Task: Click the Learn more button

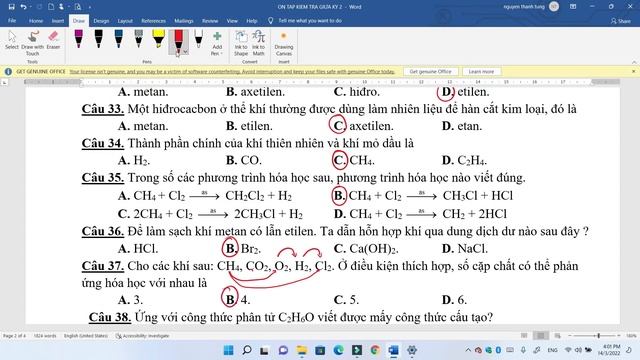Action: (x=481, y=71)
